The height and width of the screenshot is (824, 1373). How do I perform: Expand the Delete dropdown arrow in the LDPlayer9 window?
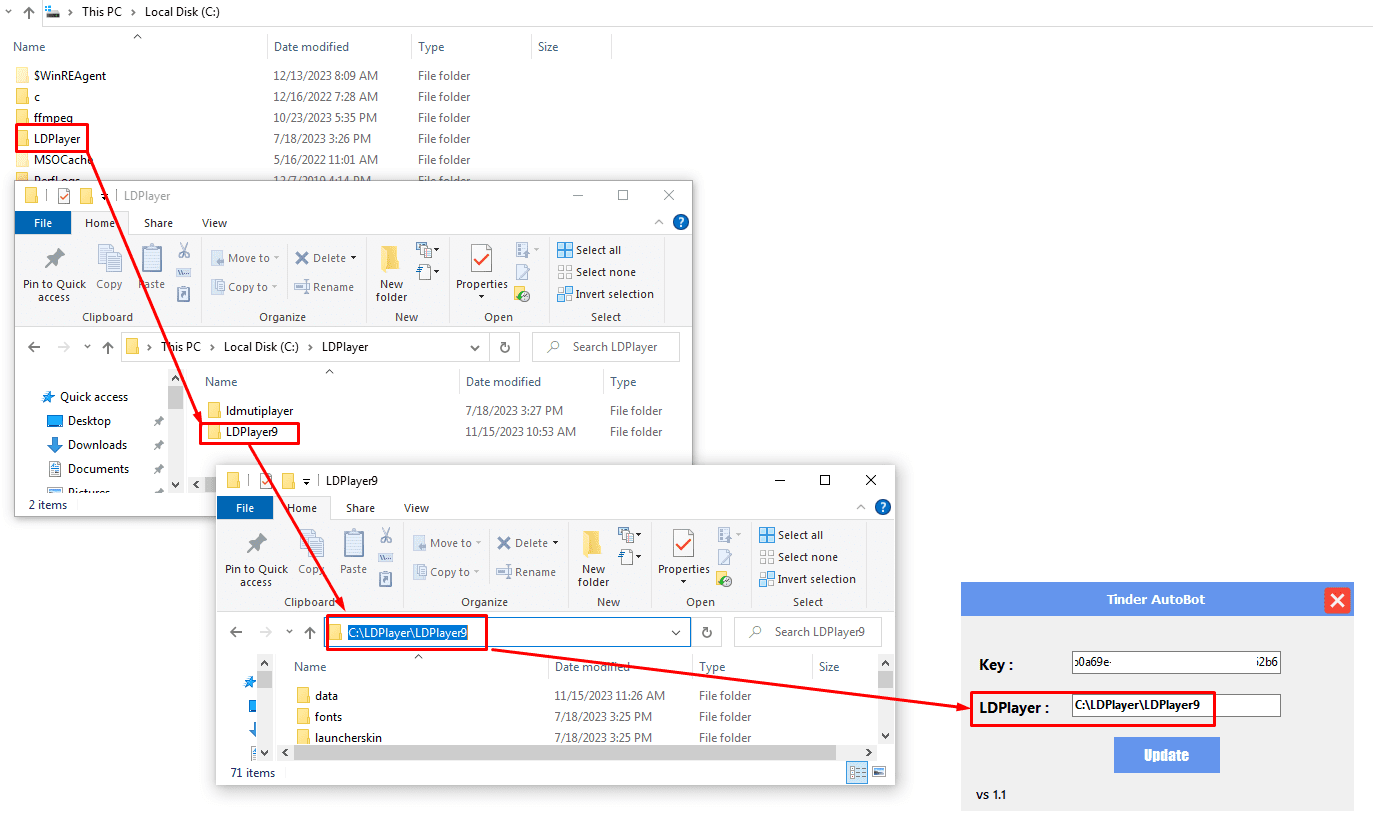[x=555, y=543]
